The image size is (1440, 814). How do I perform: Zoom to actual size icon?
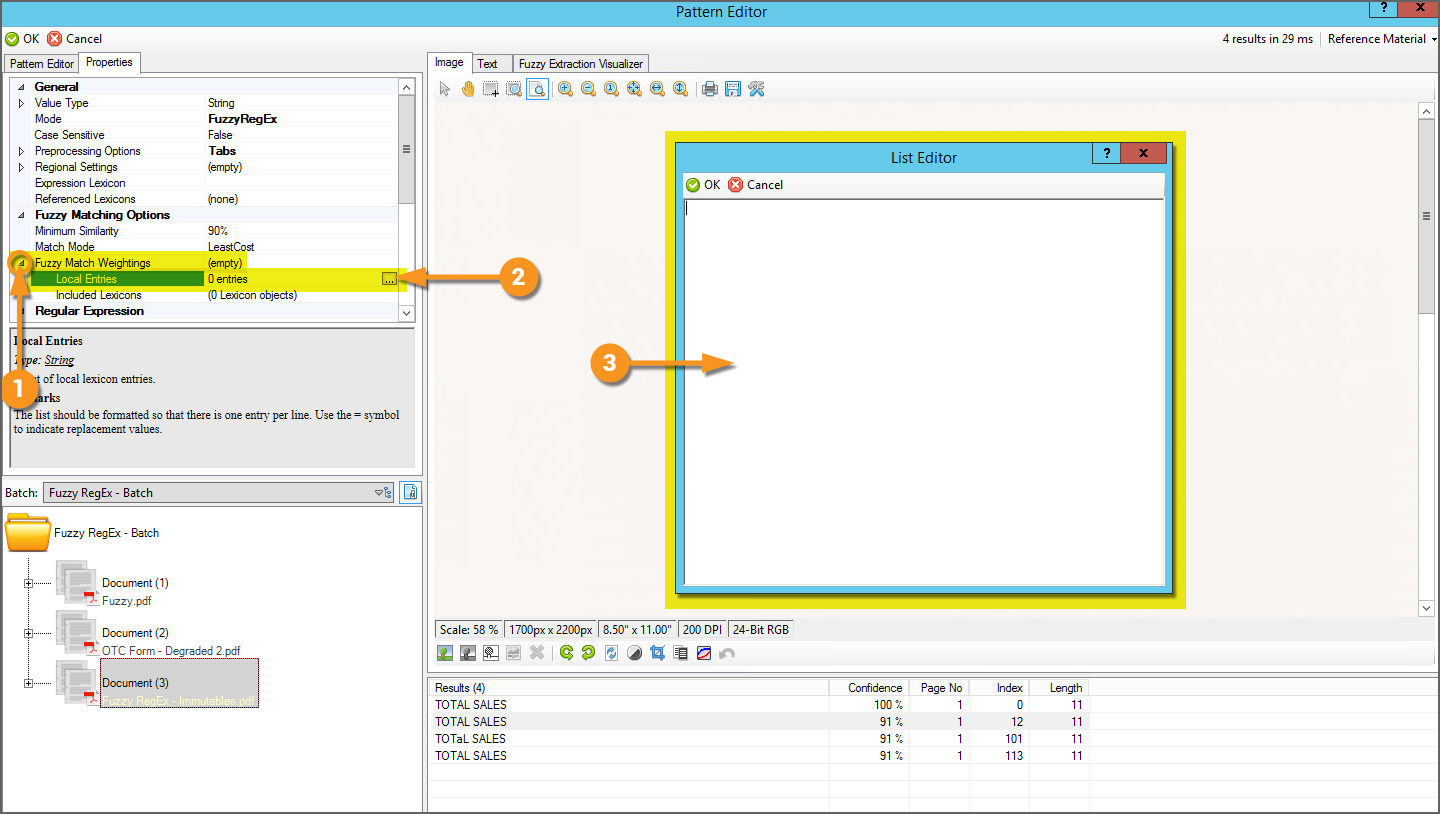coord(611,89)
